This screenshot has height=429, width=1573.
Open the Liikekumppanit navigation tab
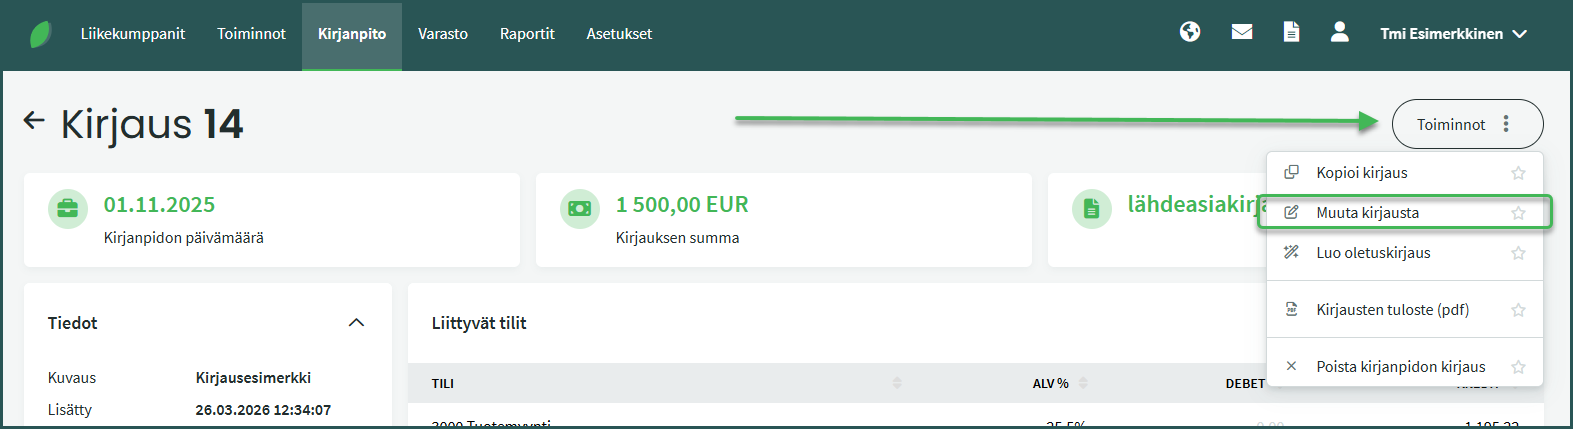(133, 34)
